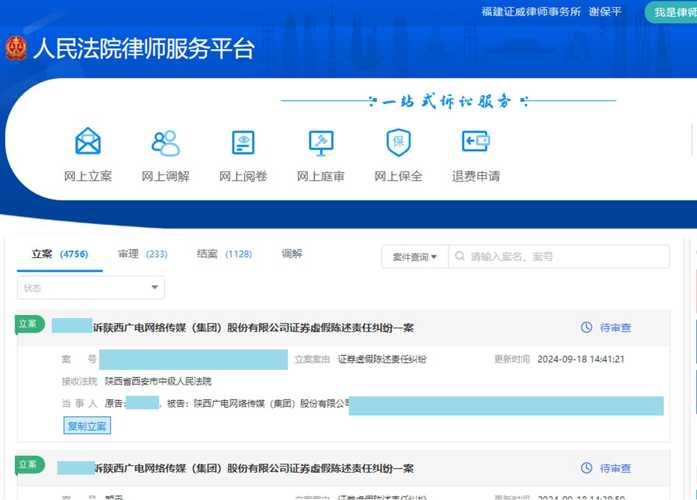
Task: Click 陕西省西安市中级人民法院 court name
Action: [x=158, y=381]
